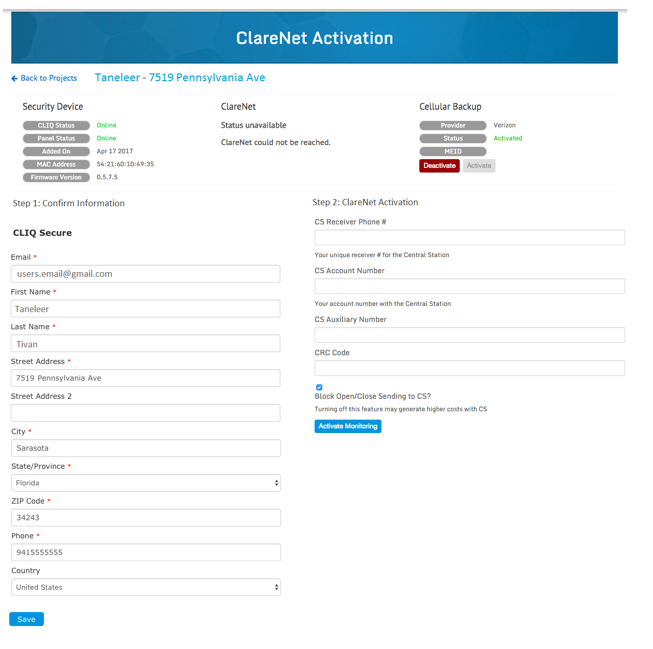The width and height of the screenshot is (653, 649).
Task: Select the Apr 17 2017 date text
Action: [115, 151]
